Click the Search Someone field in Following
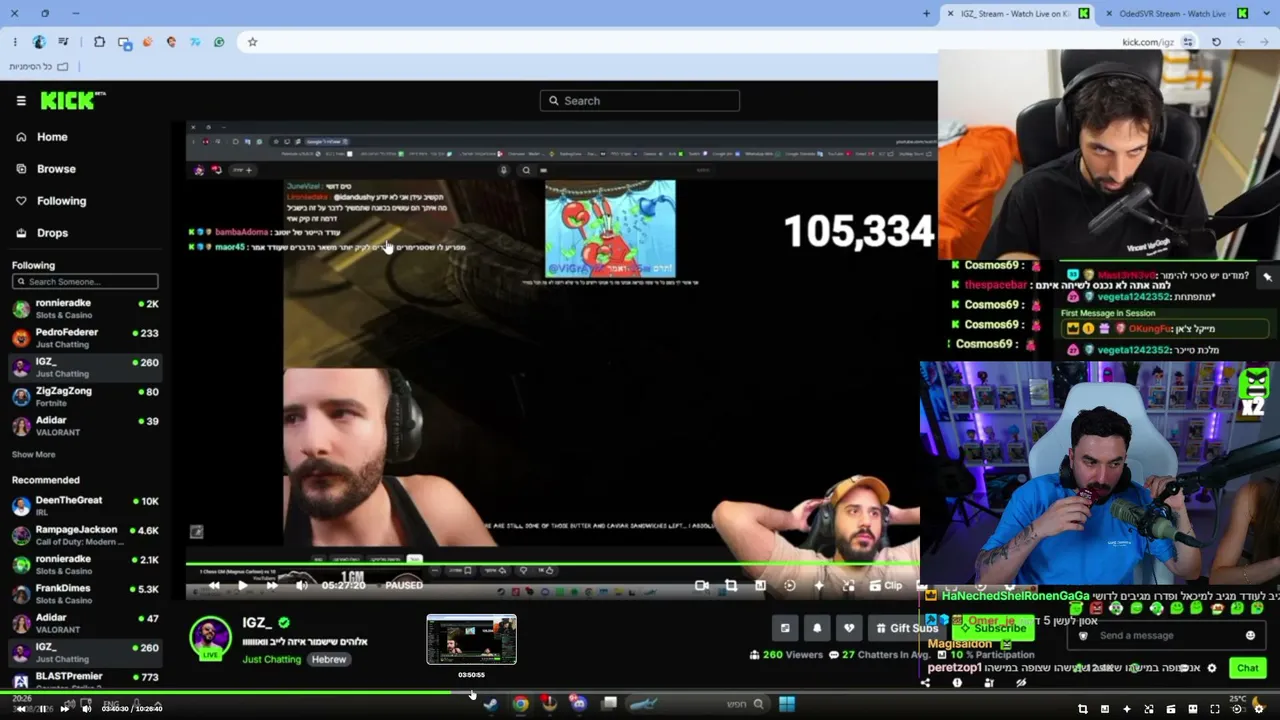This screenshot has width=1280, height=720. coord(85,282)
